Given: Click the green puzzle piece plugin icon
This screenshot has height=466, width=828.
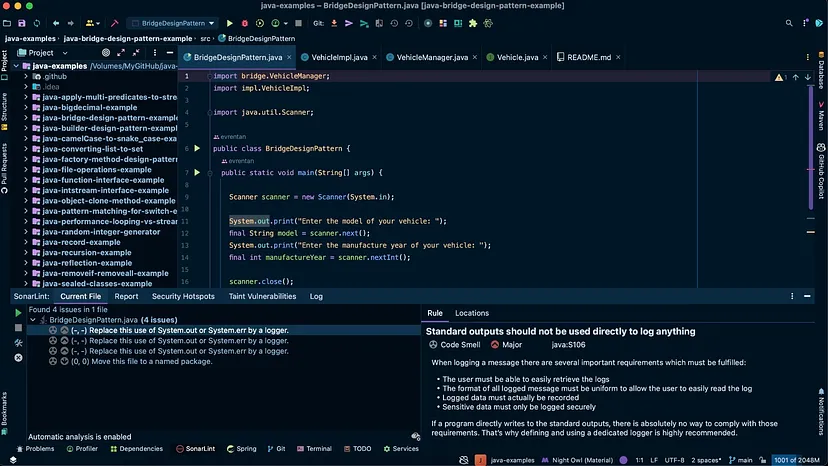Looking at the screenshot, I should [473, 23].
